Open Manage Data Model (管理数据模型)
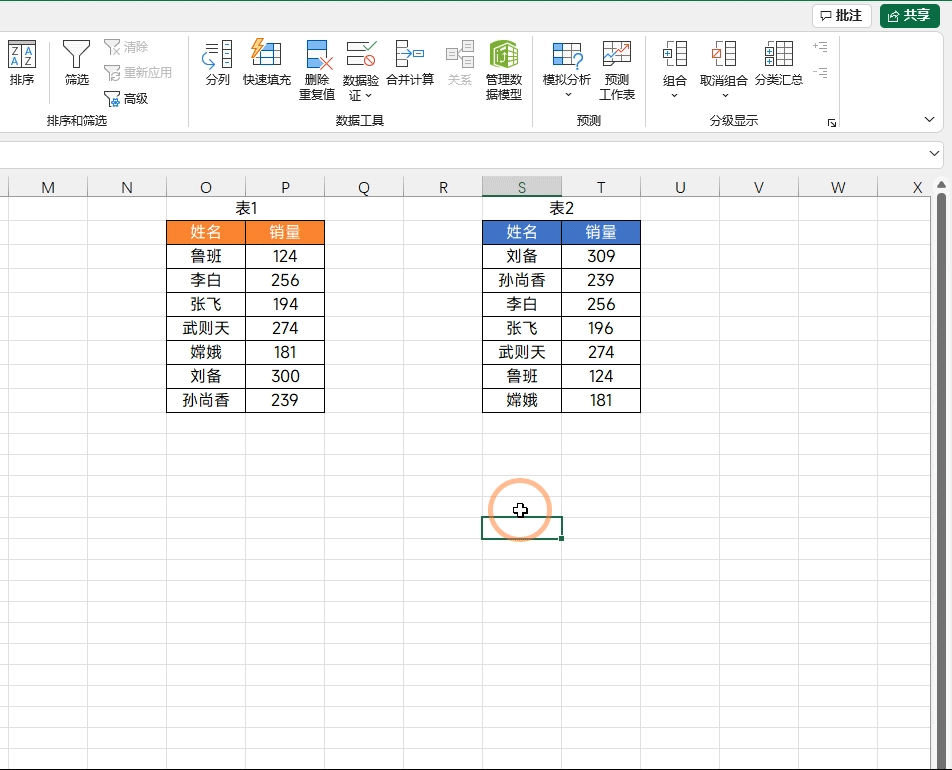This screenshot has height=770, width=952. (504, 70)
